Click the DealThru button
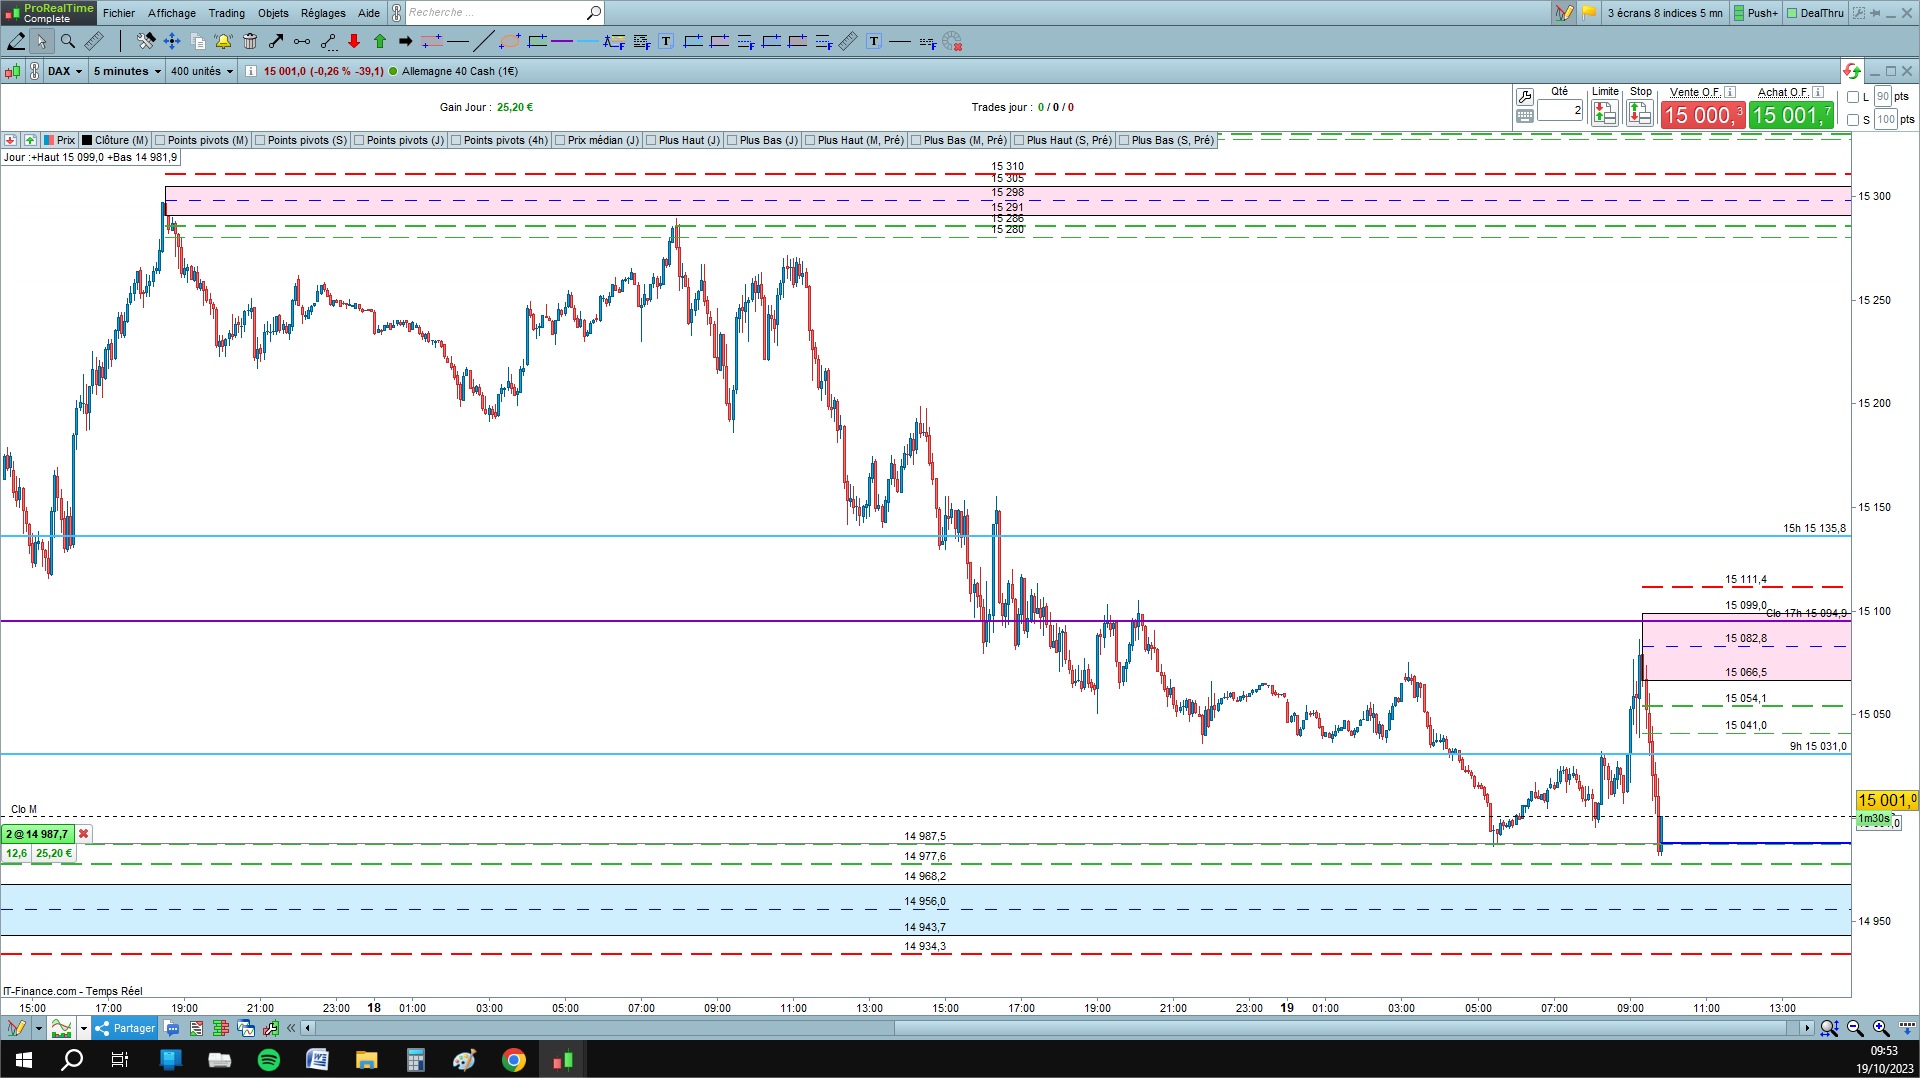Image resolution: width=1920 pixels, height=1078 pixels. click(1815, 13)
